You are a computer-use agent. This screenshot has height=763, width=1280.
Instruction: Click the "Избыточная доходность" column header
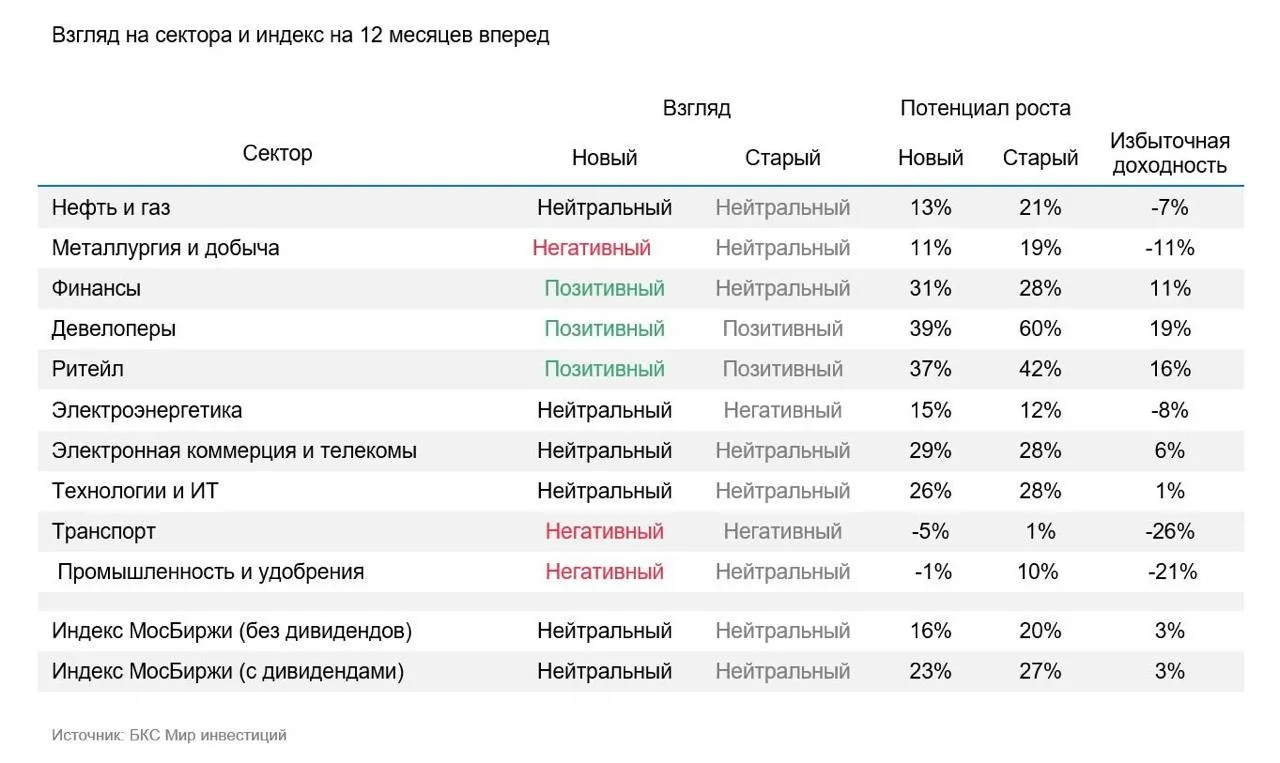[1169, 153]
